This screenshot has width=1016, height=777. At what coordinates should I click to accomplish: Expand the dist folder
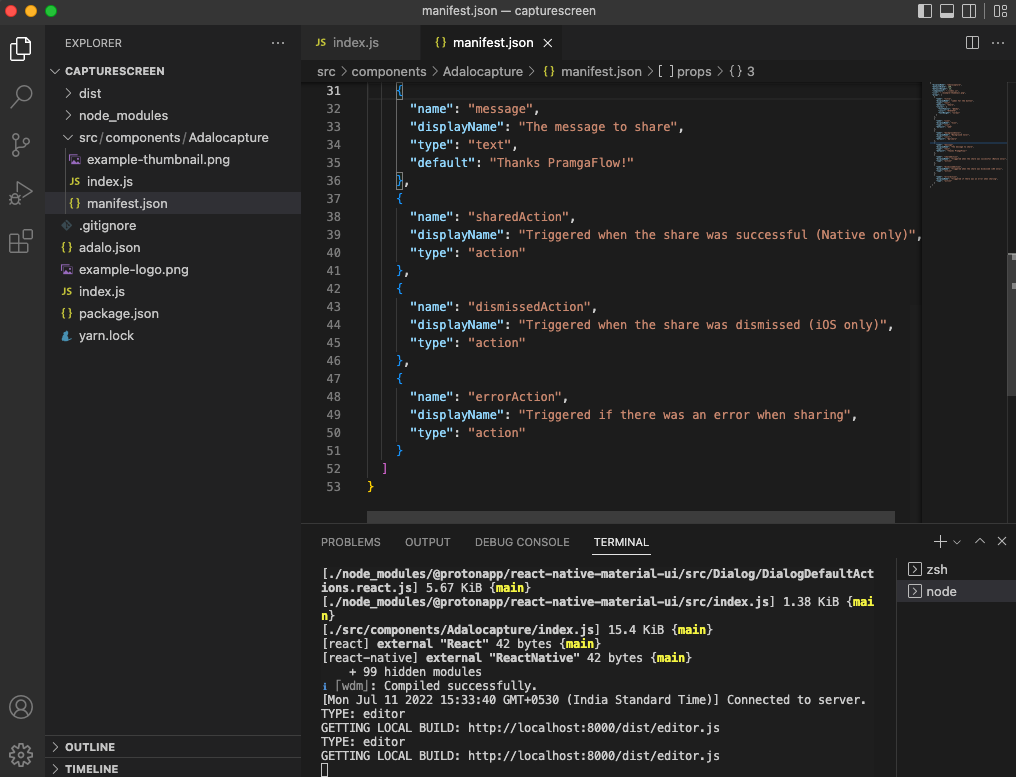[90, 93]
